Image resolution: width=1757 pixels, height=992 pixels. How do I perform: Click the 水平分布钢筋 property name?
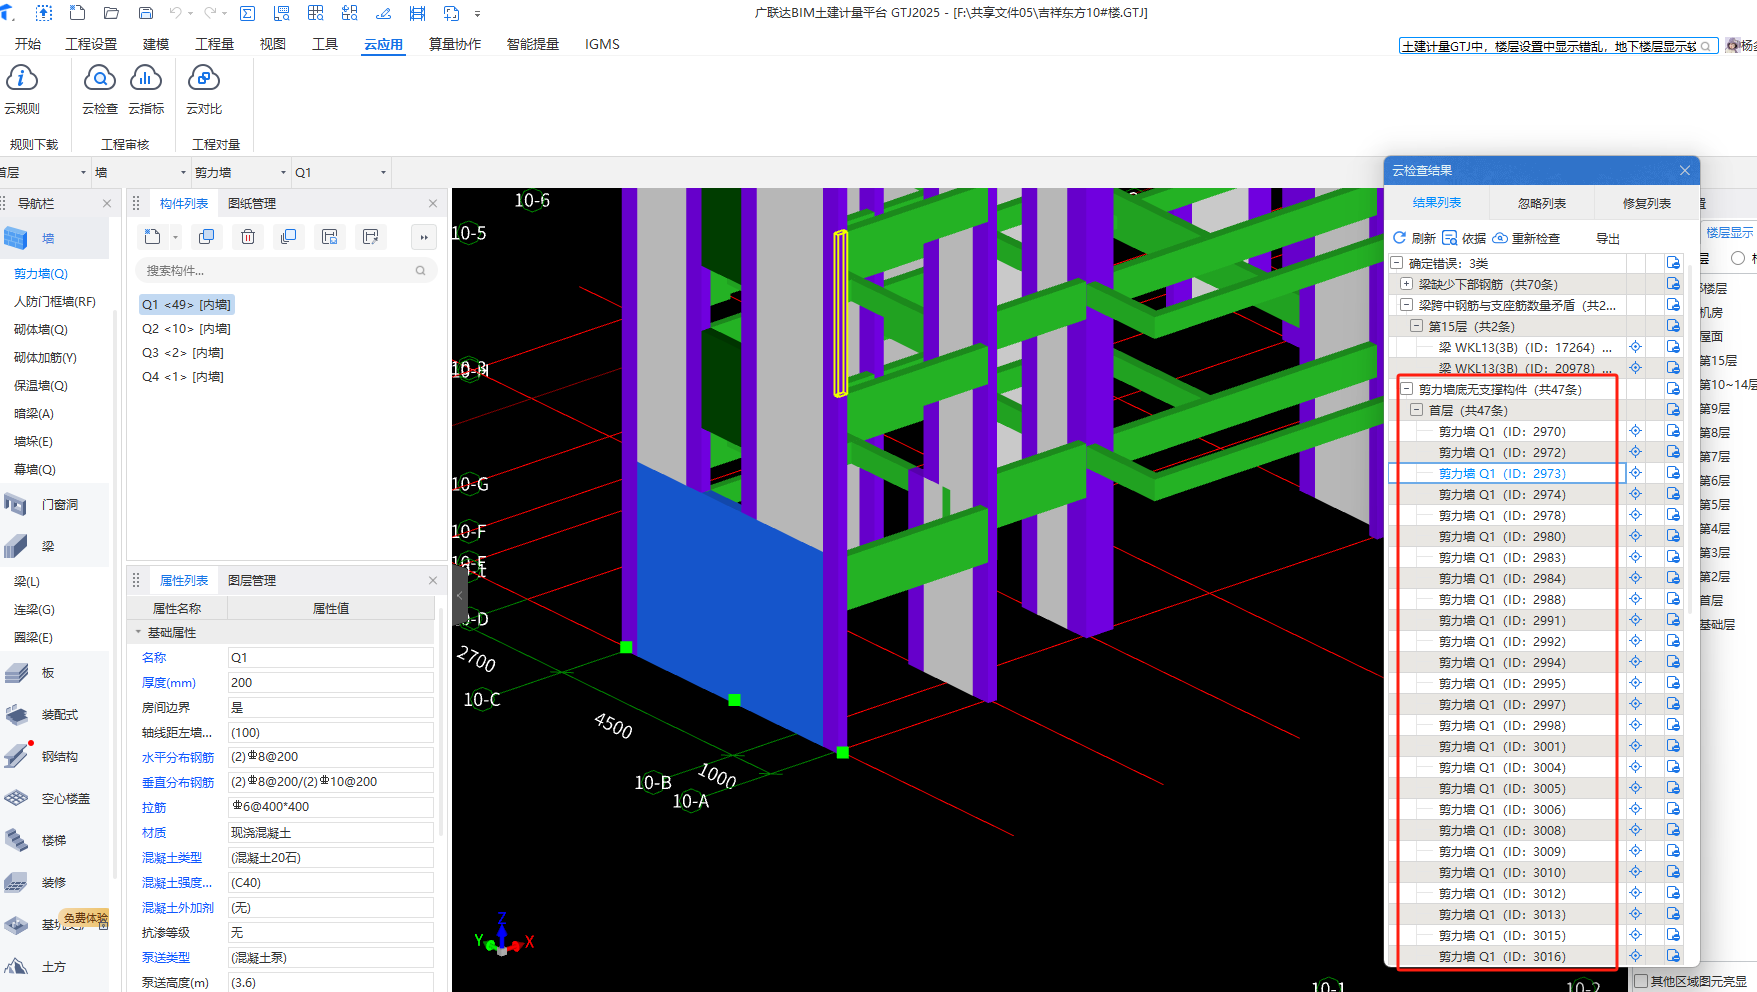coord(178,757)
